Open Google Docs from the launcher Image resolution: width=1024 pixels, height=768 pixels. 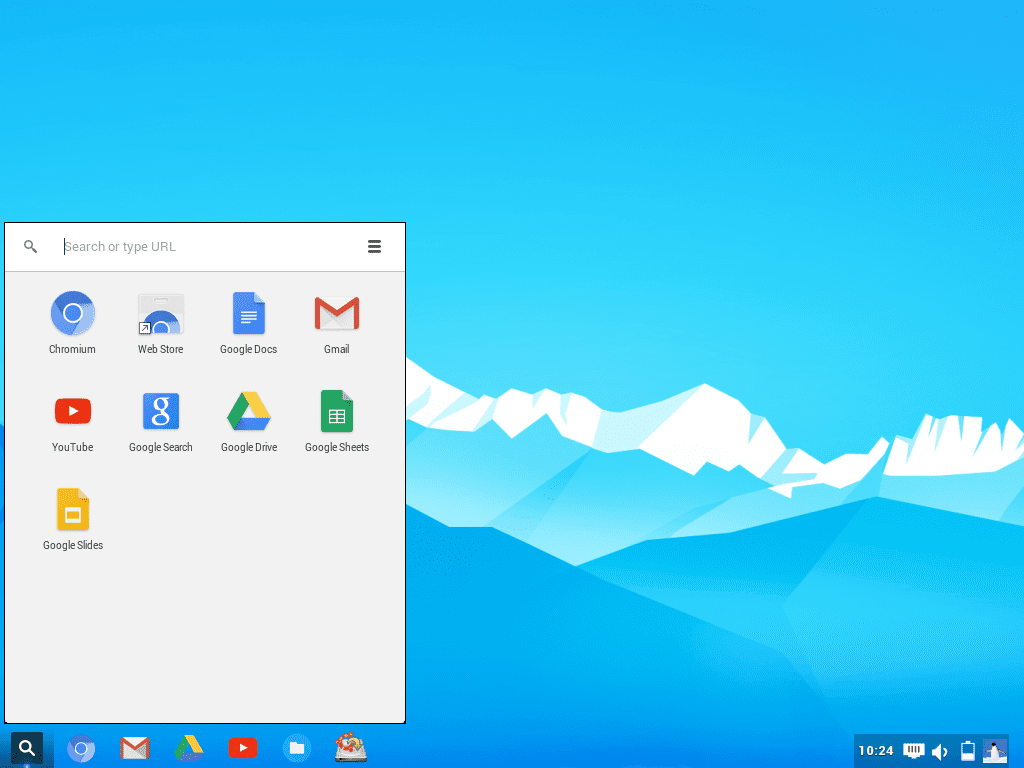(x=248, y=313)
